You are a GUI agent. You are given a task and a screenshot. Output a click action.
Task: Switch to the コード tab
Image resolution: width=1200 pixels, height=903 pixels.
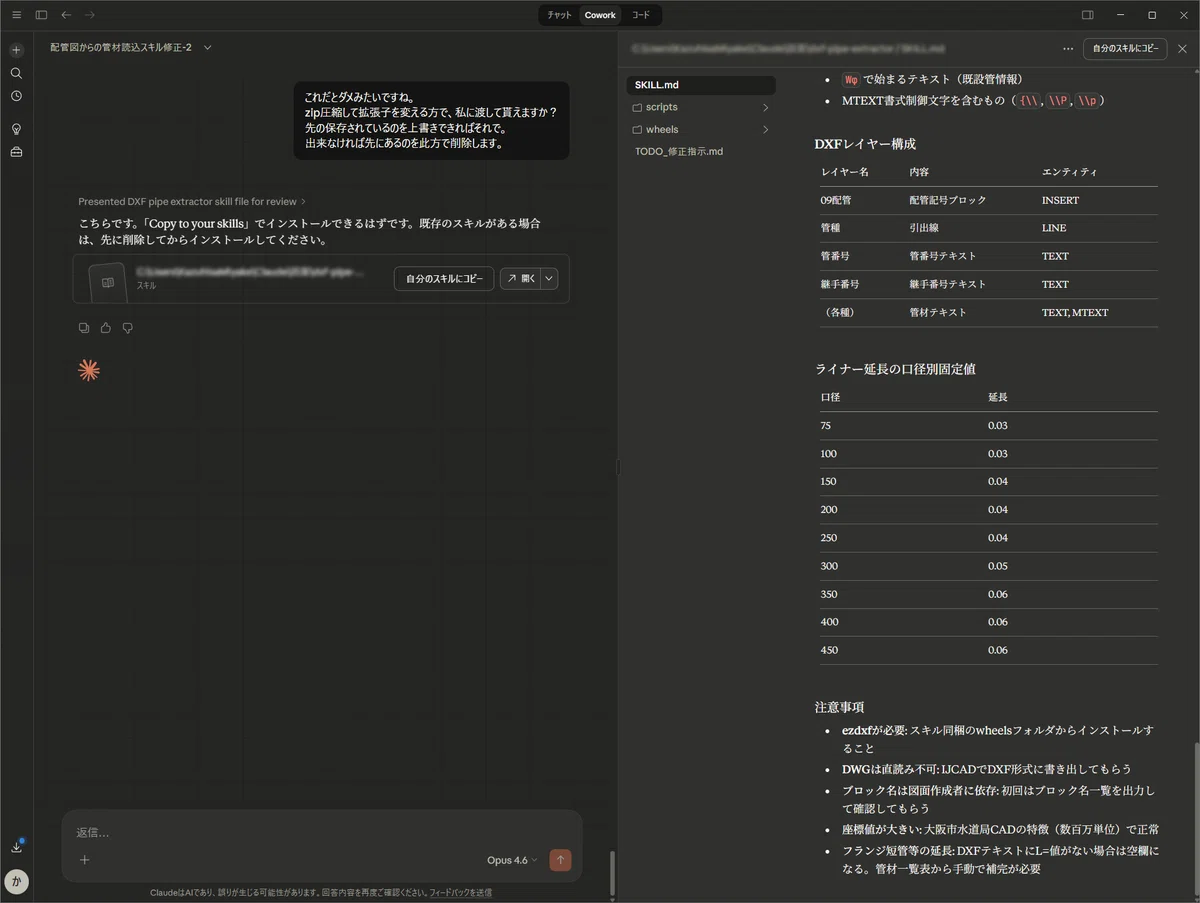(640, 15)
